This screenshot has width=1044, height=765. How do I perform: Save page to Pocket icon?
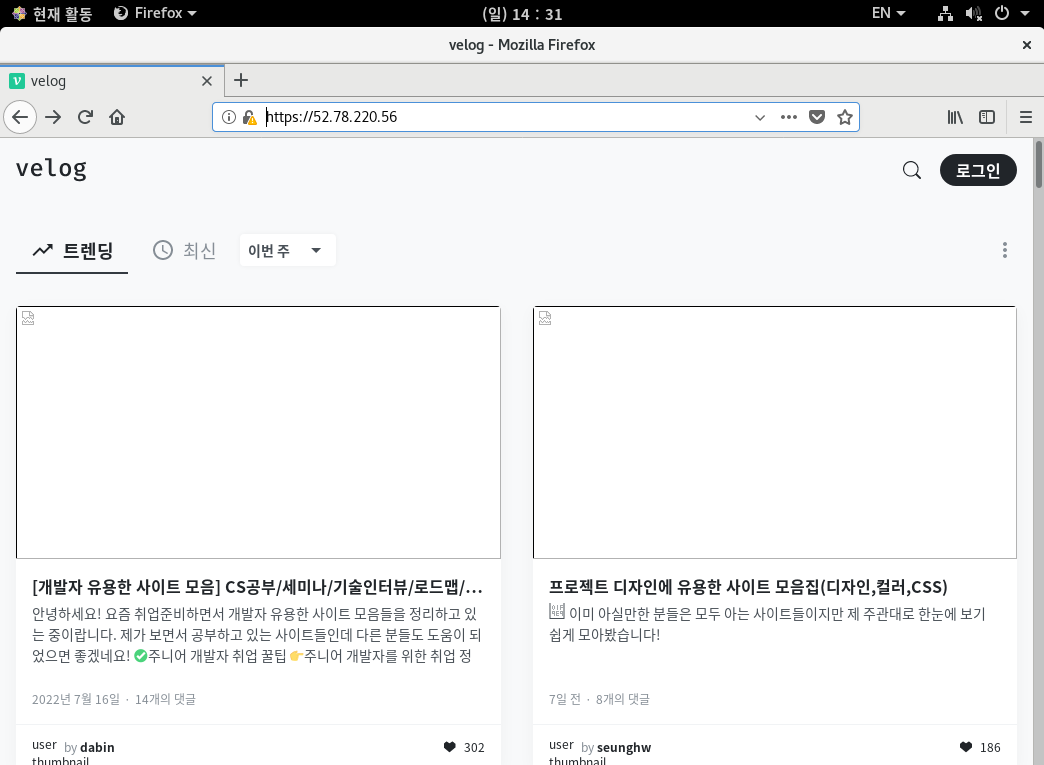click(x=817, y=117)
